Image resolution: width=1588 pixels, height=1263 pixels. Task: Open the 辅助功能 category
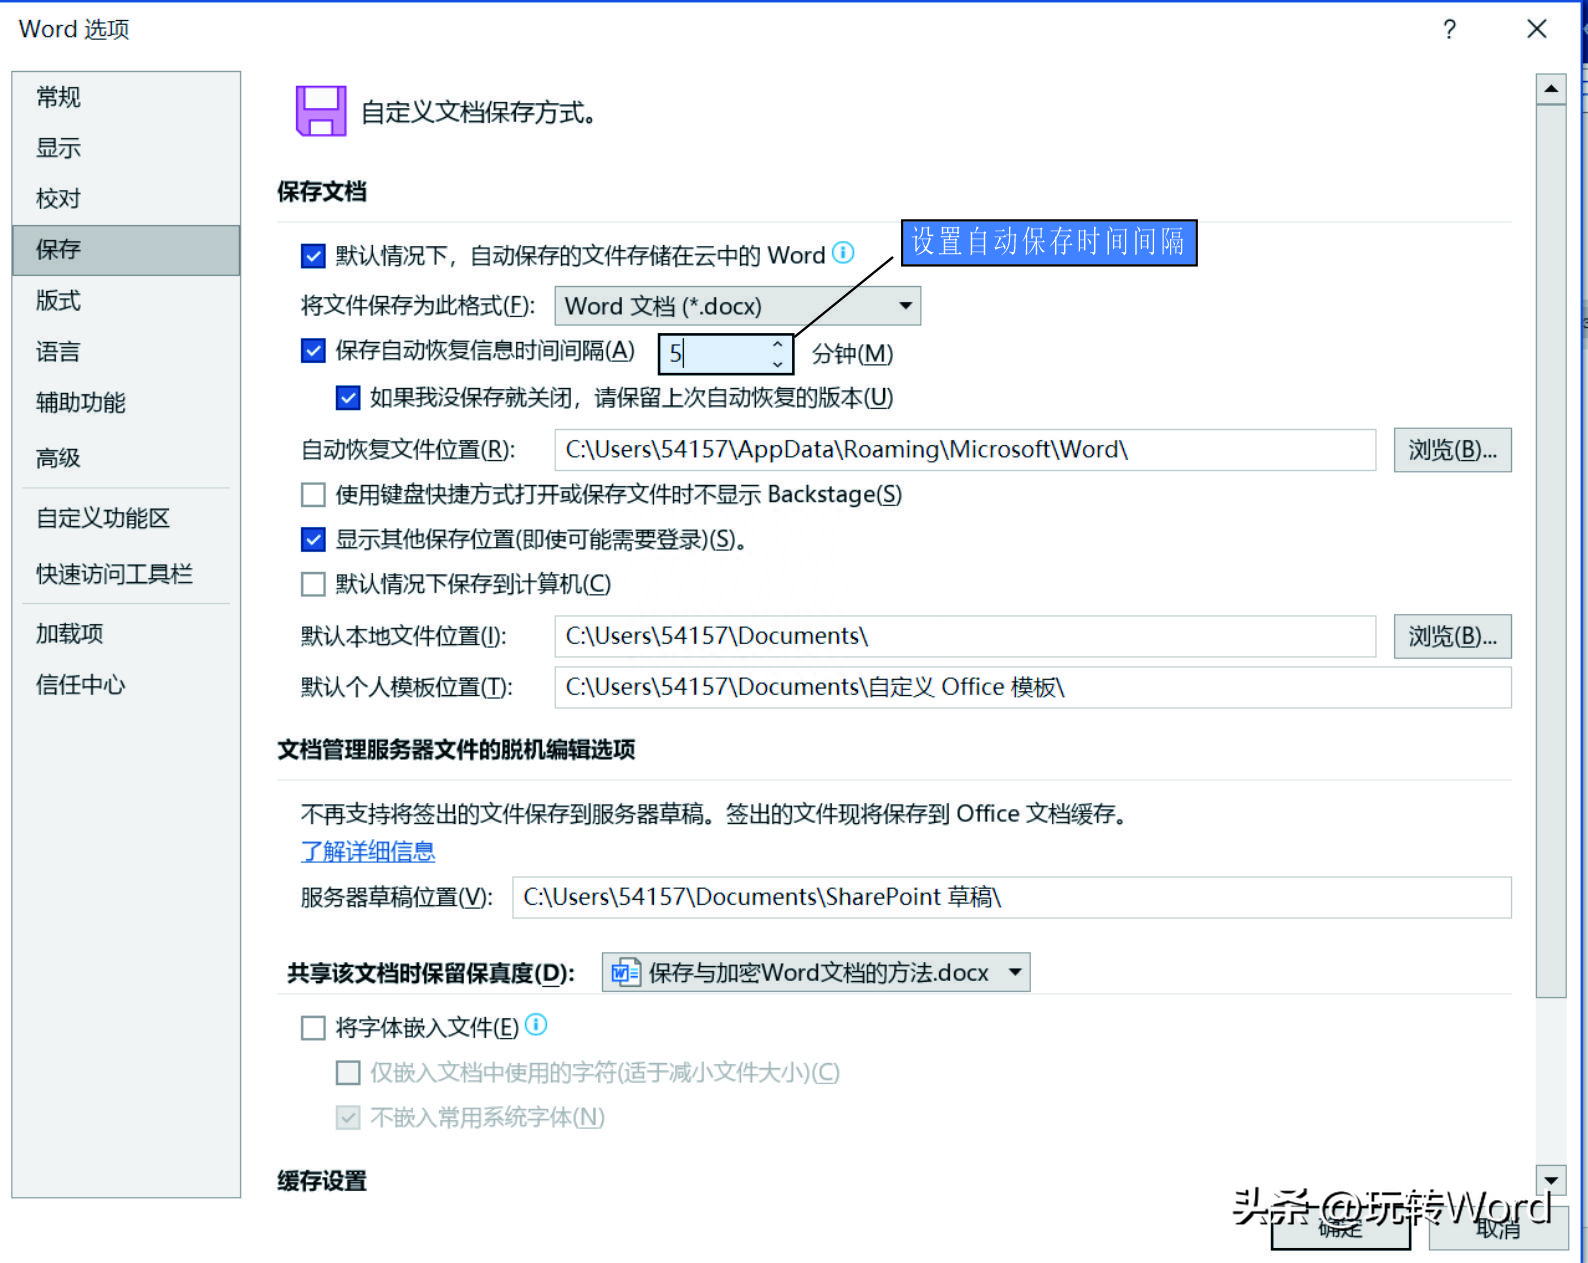126,403
